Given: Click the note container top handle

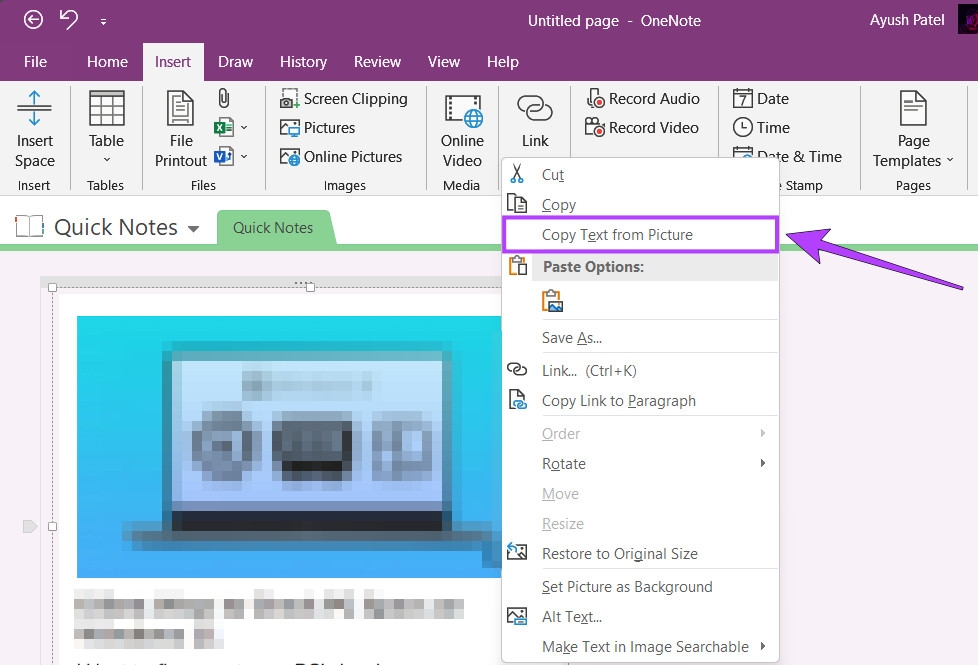Looking at the screenshot, I should pyautogui.click(x=304, y=283).
